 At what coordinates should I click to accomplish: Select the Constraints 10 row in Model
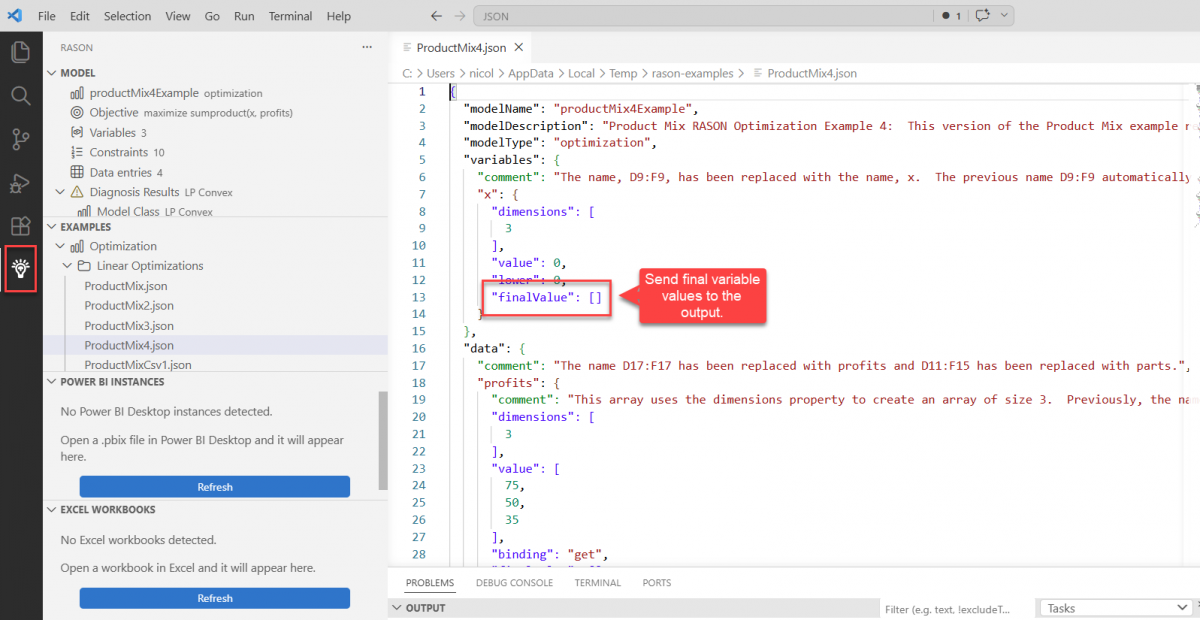tap(215, 152)
